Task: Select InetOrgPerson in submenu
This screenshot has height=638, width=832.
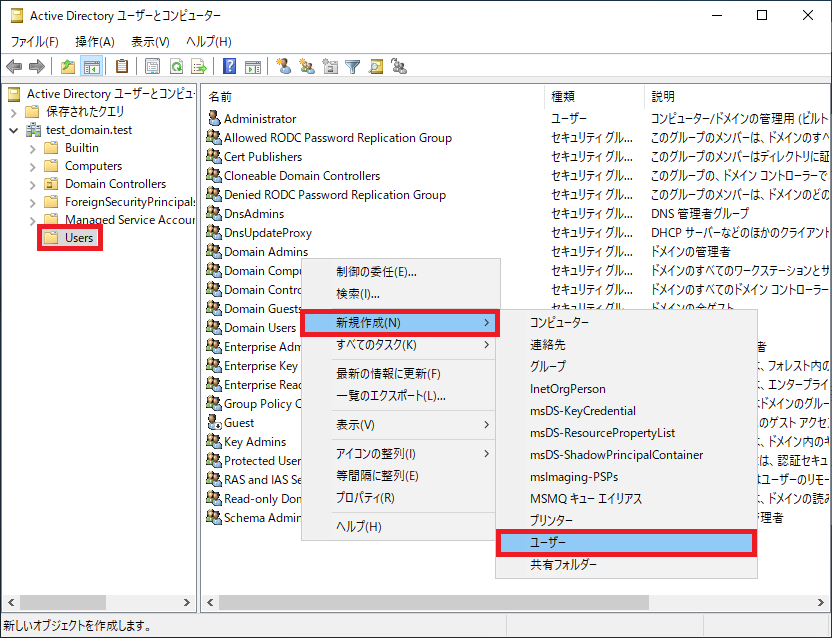Action: pos(626,389)
